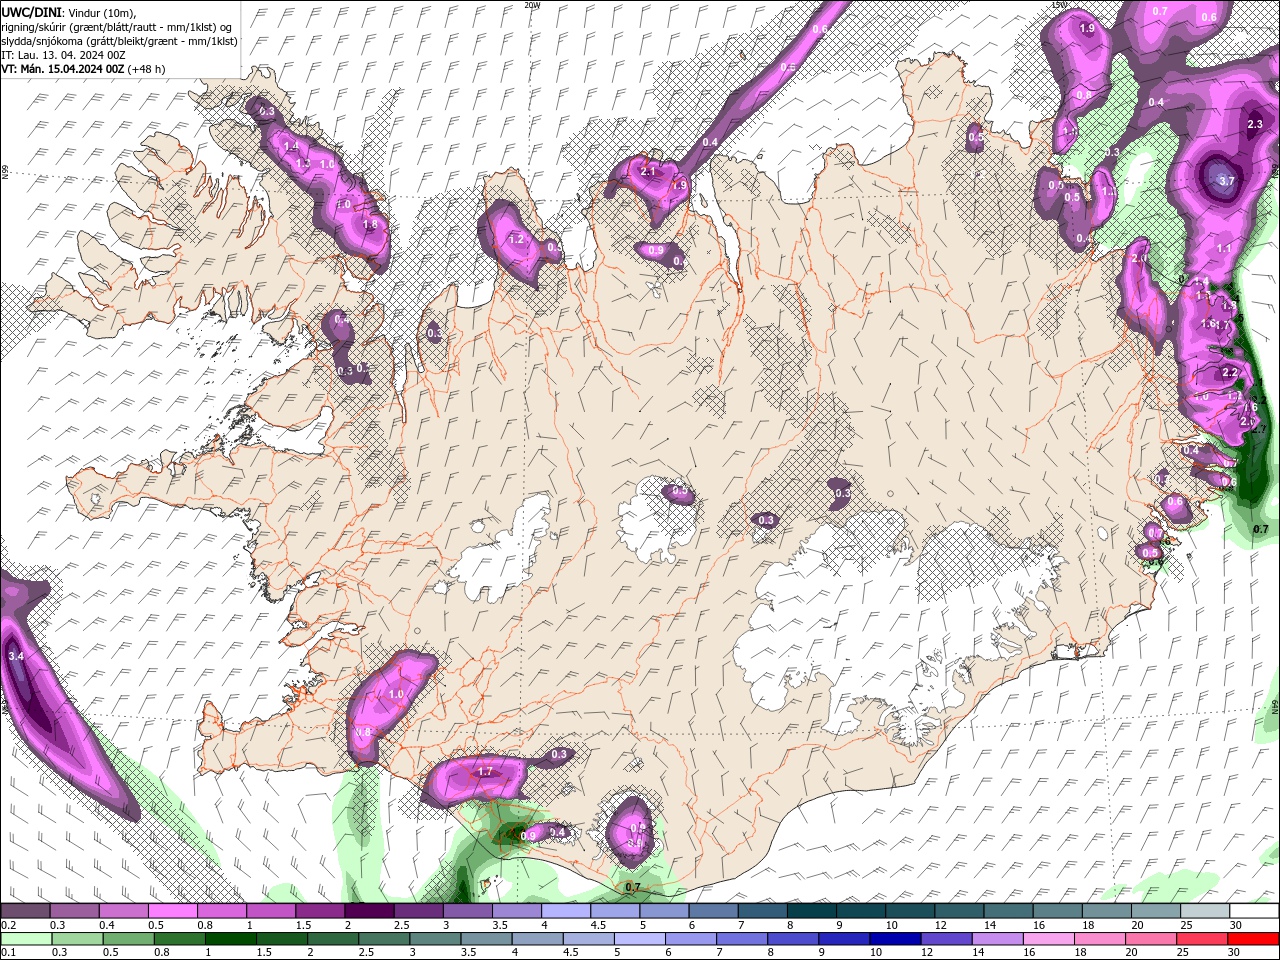Image resolution: width=1280 pixels, height=960 pixels.
Task: Select the red swatch ending the rain scale
Action: click(1254, 939)
